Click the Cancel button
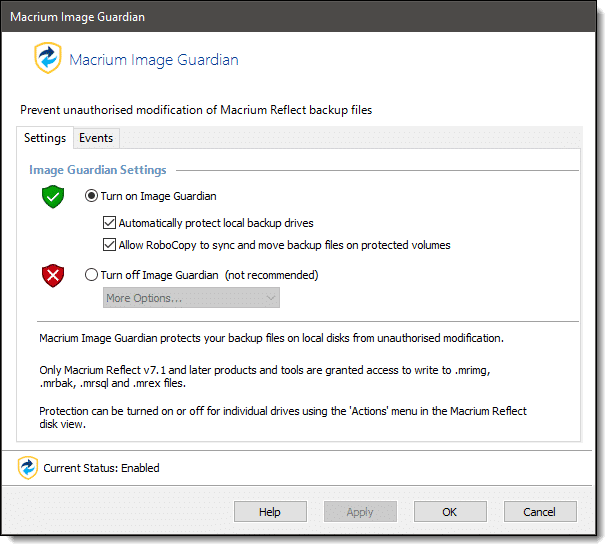 (x=540, y=512)
